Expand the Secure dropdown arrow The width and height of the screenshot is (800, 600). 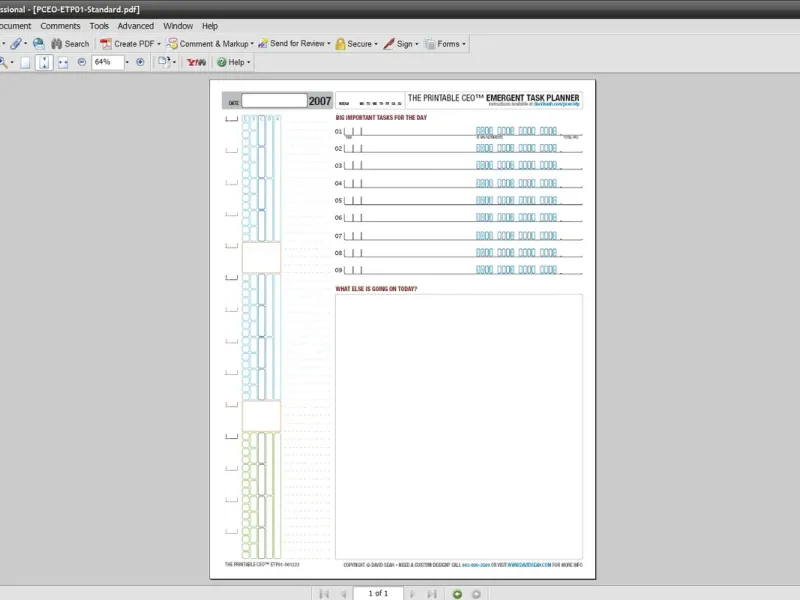pyautogui.click(x=376, y=44)
